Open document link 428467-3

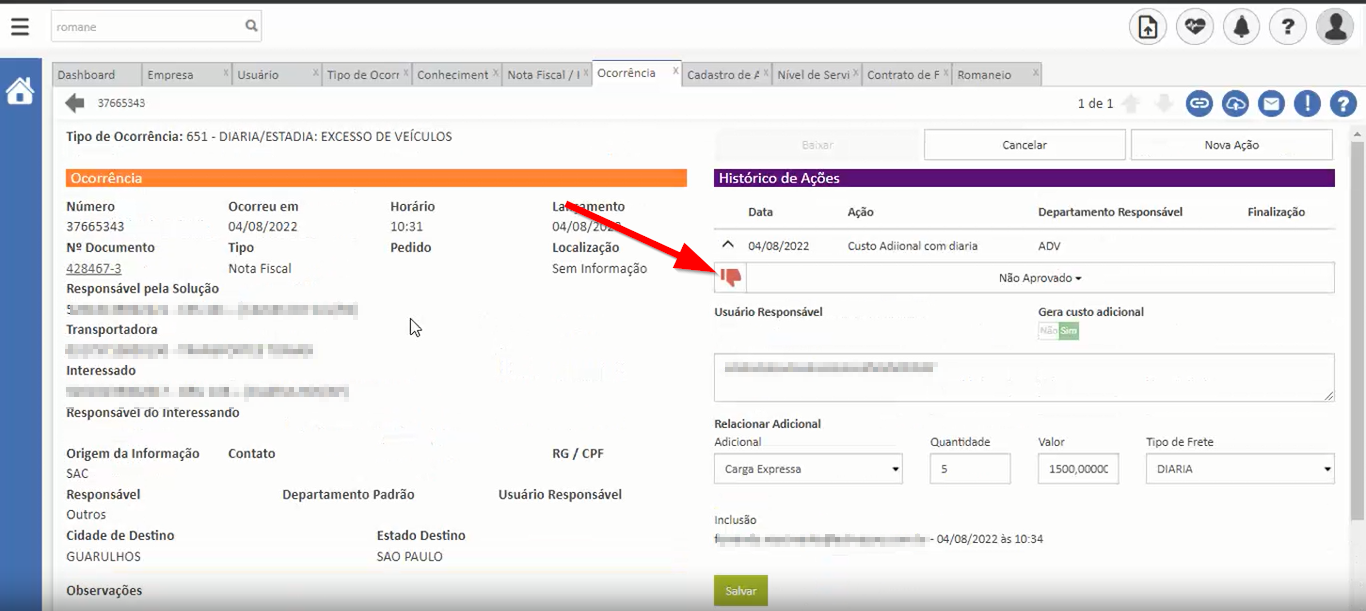pos(94,268)
